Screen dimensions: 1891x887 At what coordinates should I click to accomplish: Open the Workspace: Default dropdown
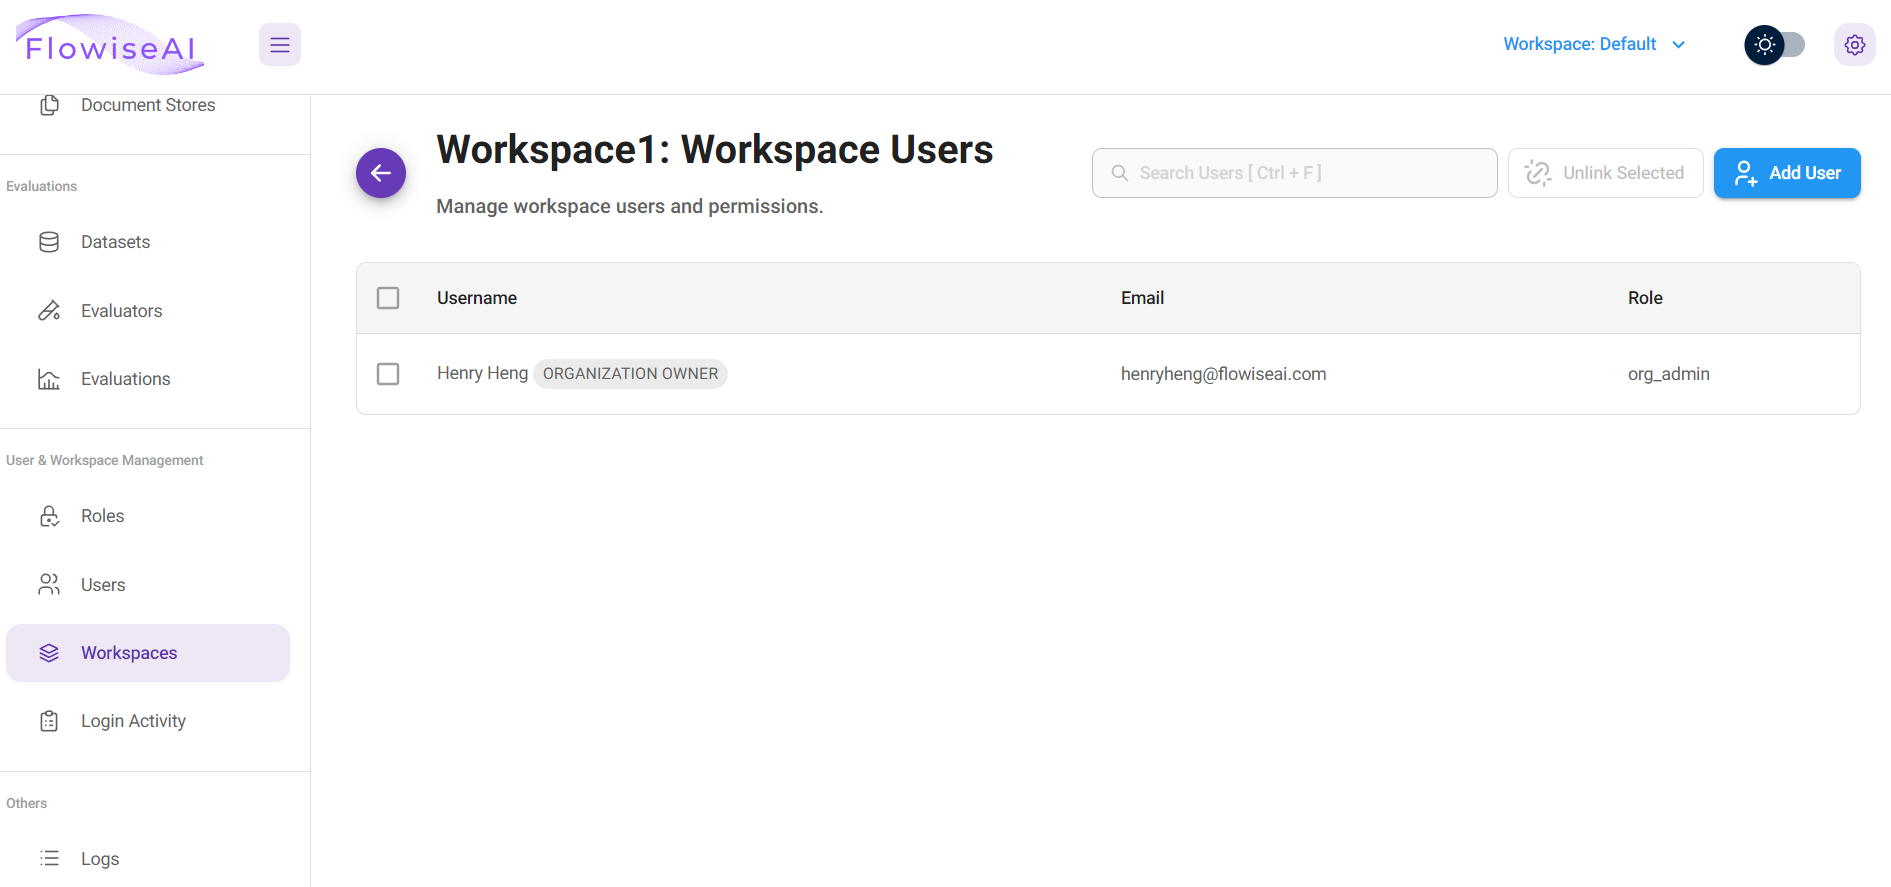pyautogui.click(x=1580, y=44)
